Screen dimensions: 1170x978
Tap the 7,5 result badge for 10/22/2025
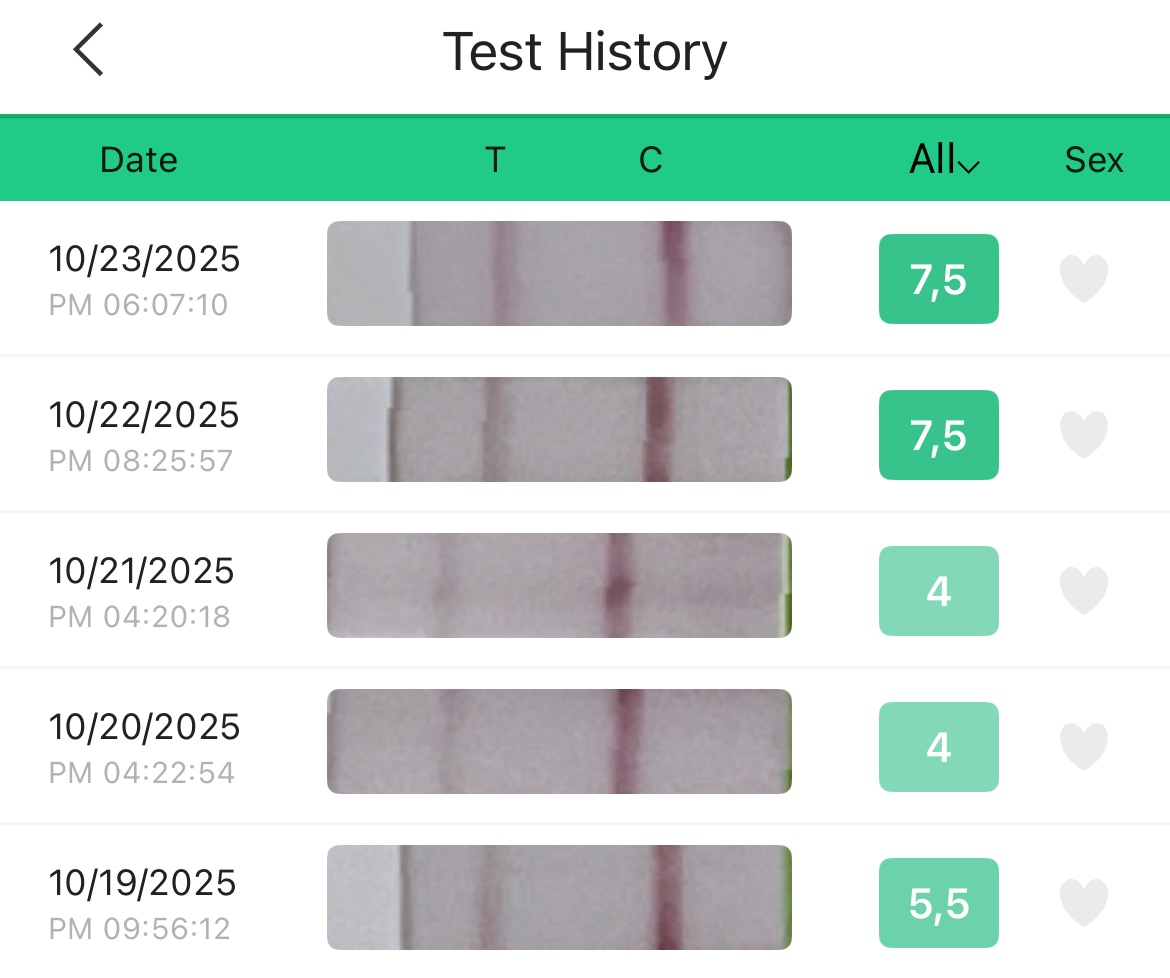pos(938,435)
